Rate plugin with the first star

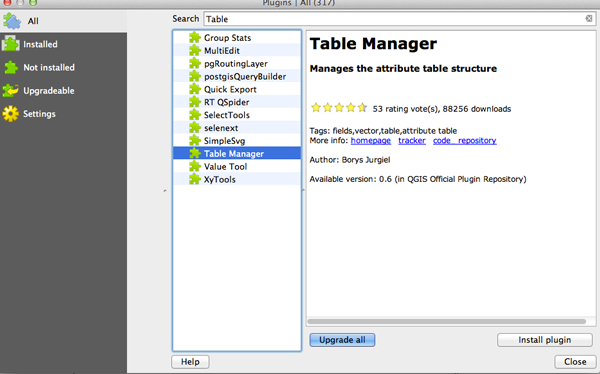tap(316, 108)
